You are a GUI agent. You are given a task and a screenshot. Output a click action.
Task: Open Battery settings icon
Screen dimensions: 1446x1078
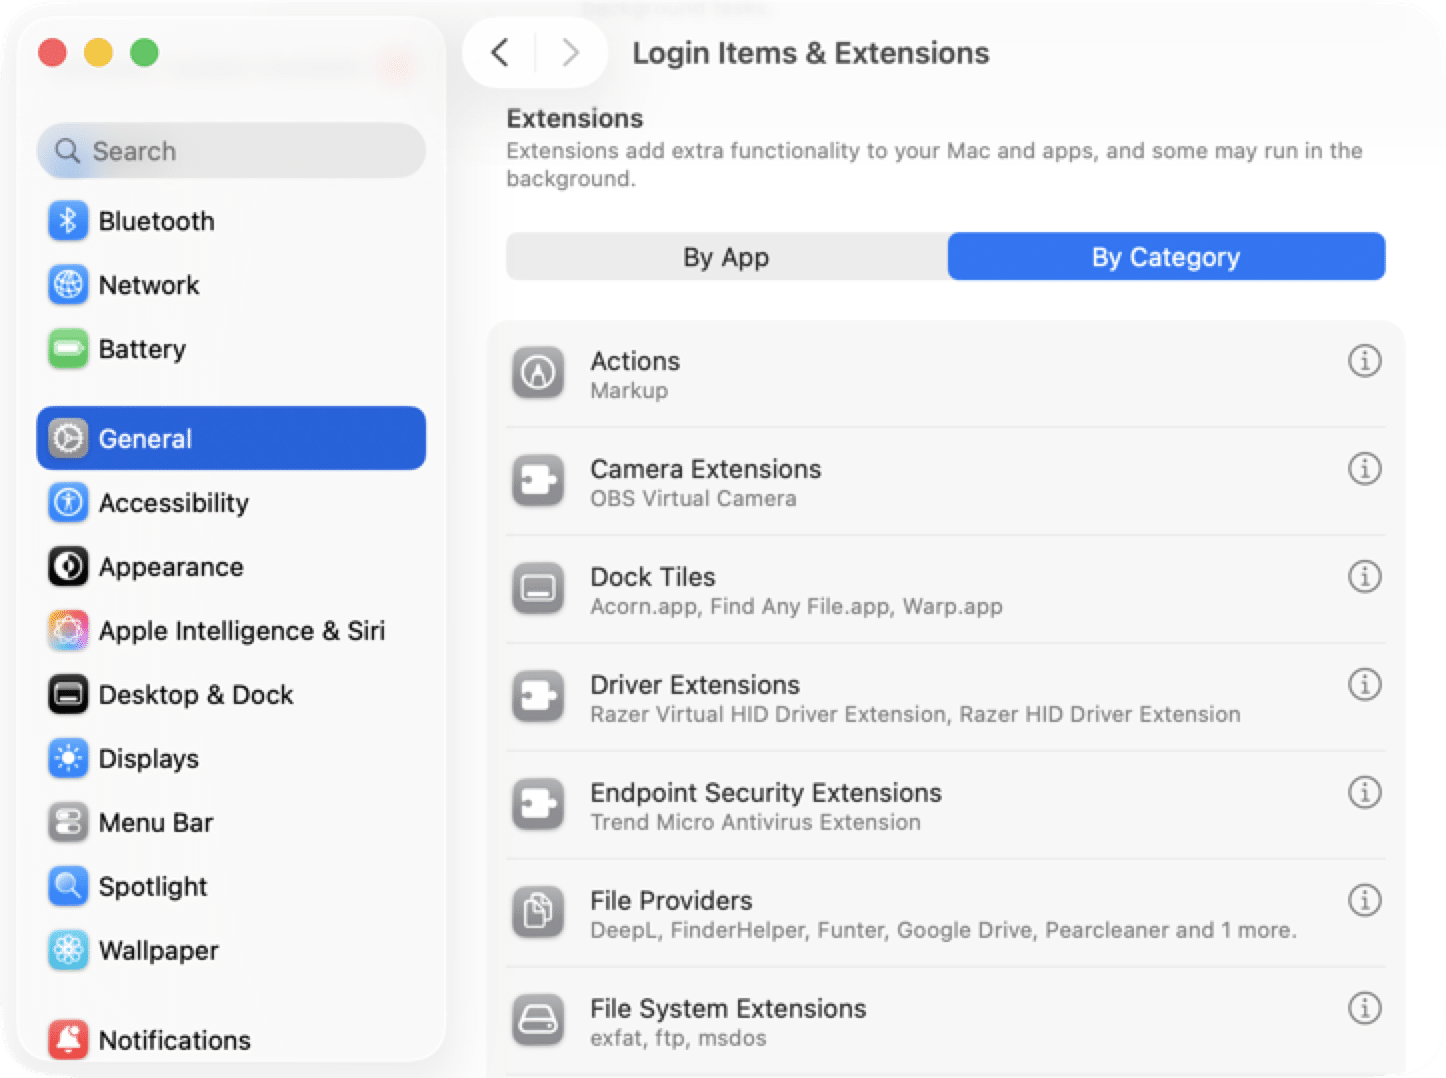68,349
